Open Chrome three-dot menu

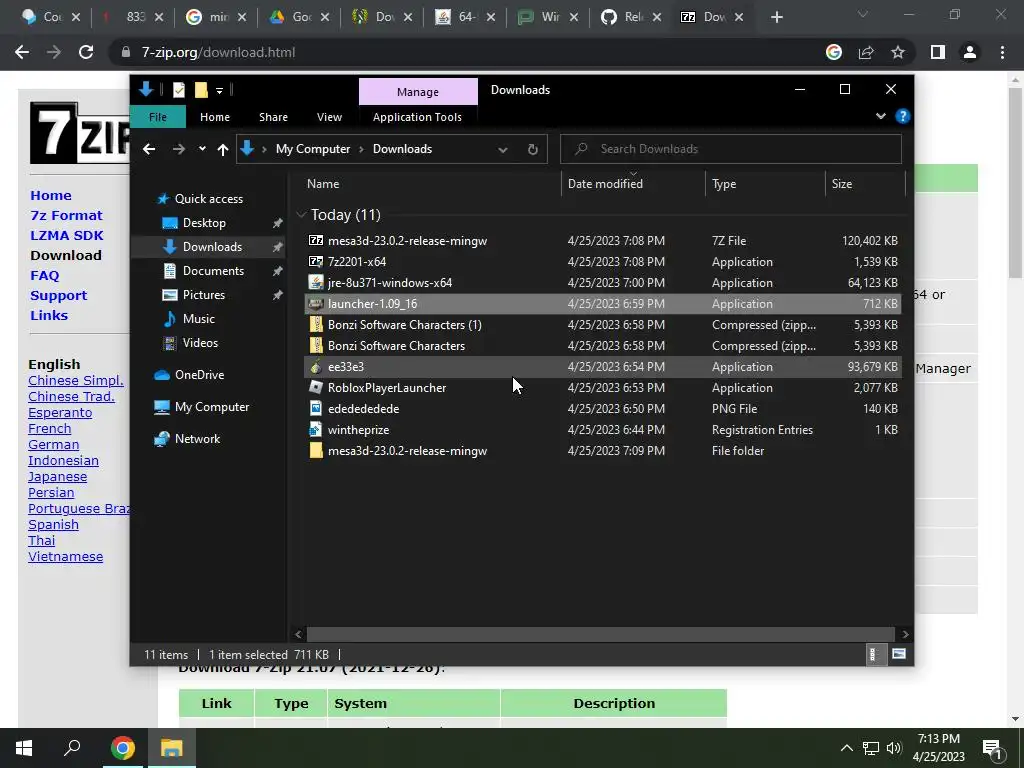point(1002,52)
